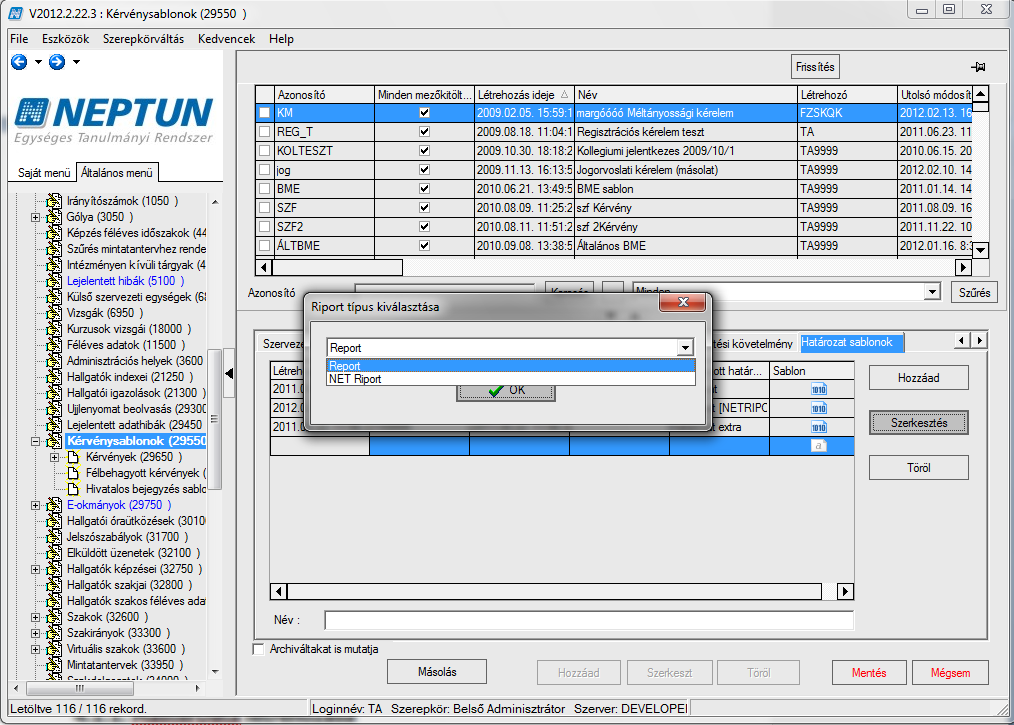Viewport: 1014px width, 725px height.
Task: Click the blue forward navigation arrow
Action: coord(57,62)
